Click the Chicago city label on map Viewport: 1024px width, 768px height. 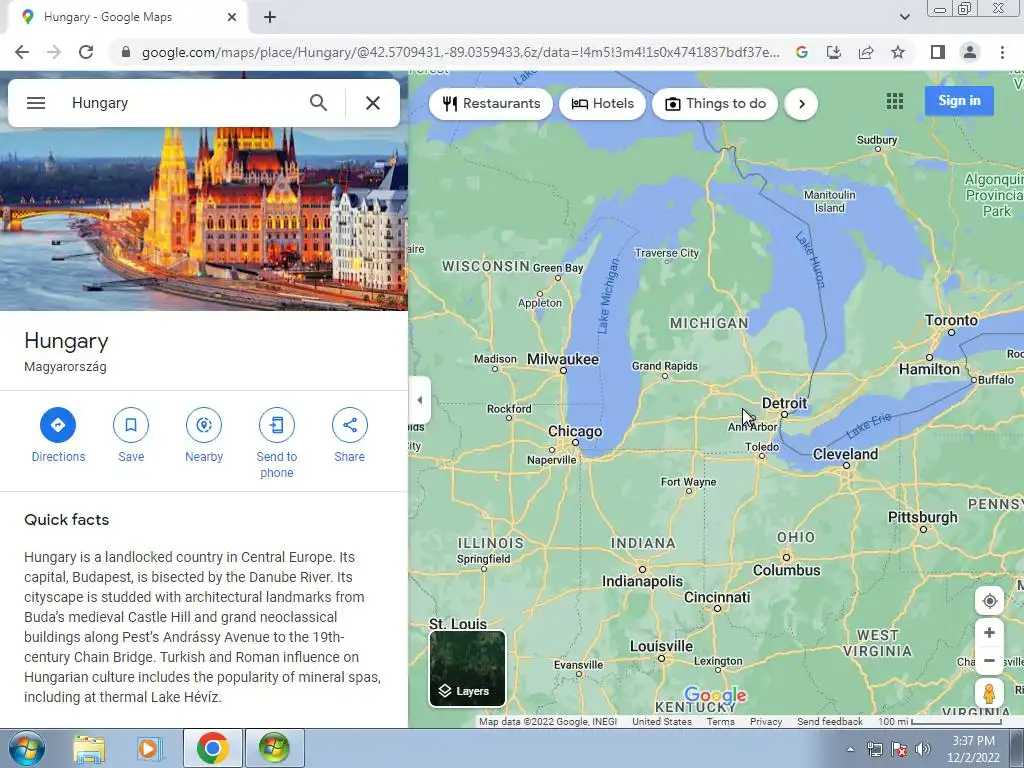[575, 432]
